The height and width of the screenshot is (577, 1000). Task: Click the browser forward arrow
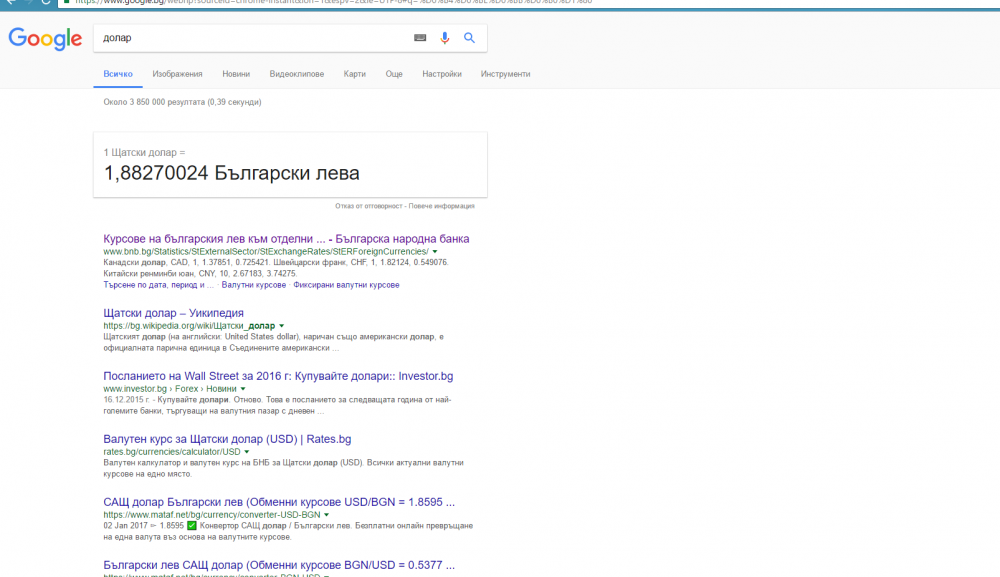pos(28,2)
